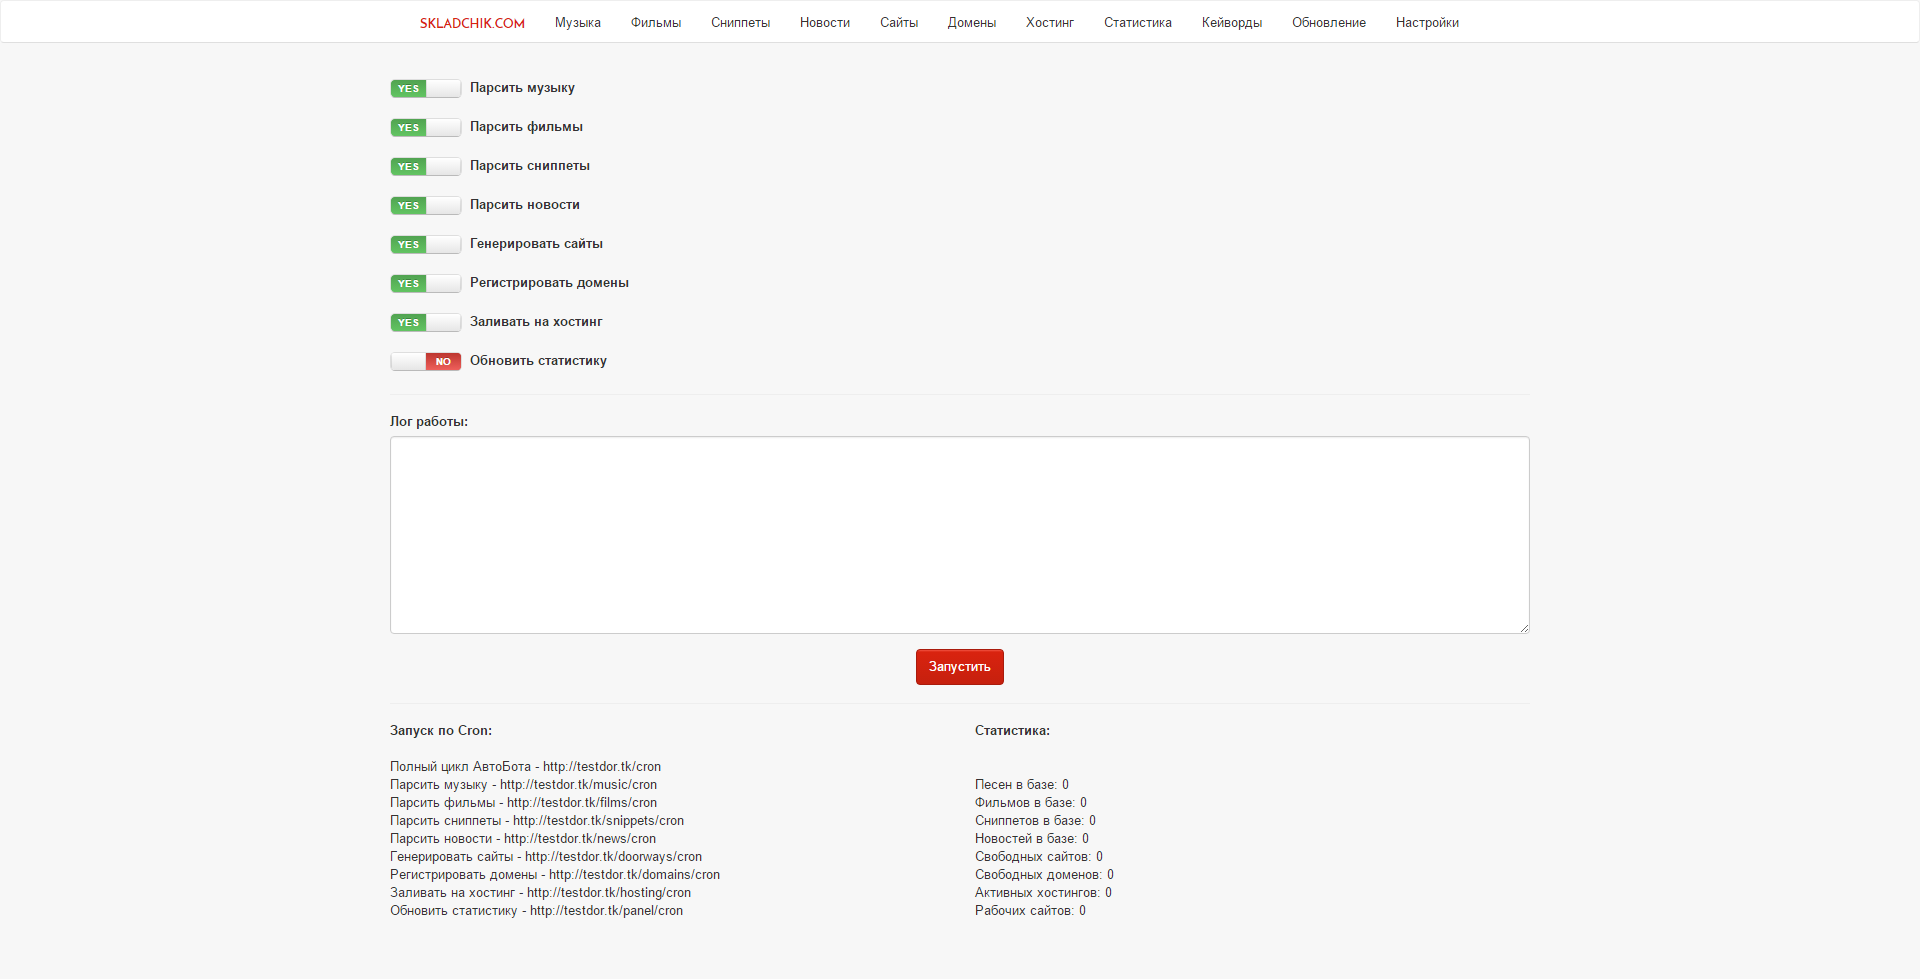Turn off Парсить сниппеты toggle
Screen dimensions: 1920x979
[425, 166]
